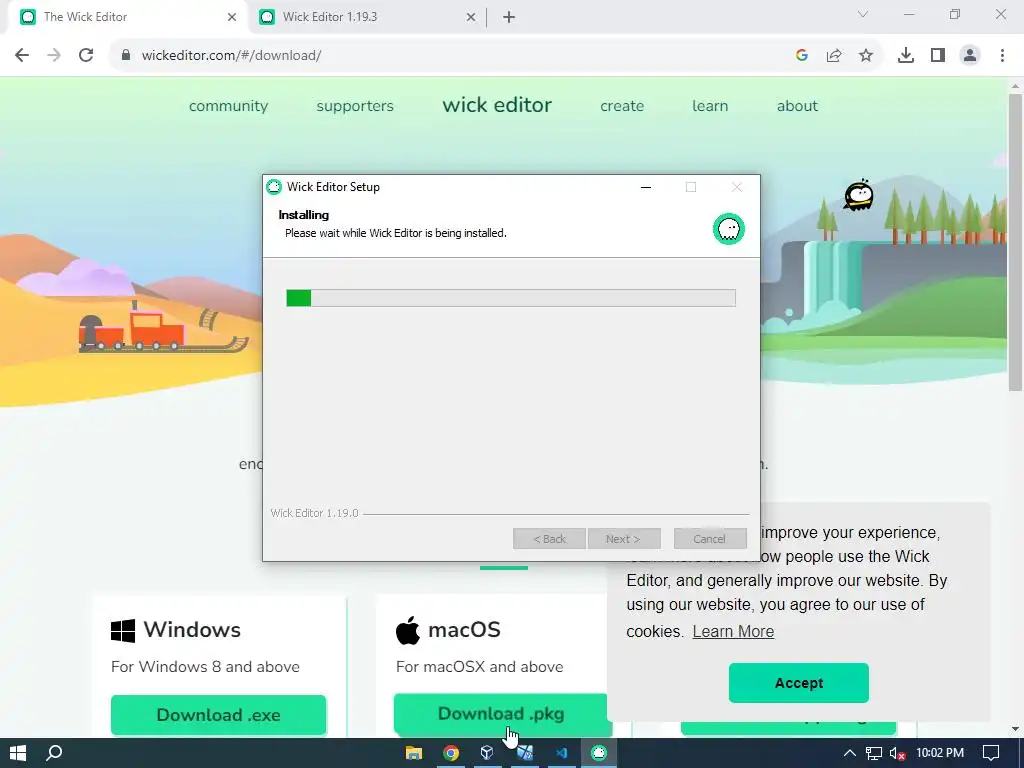This screenshot has width=1024, height=768.
Task: Click the Next button in setup
Action: click(624, 539)
